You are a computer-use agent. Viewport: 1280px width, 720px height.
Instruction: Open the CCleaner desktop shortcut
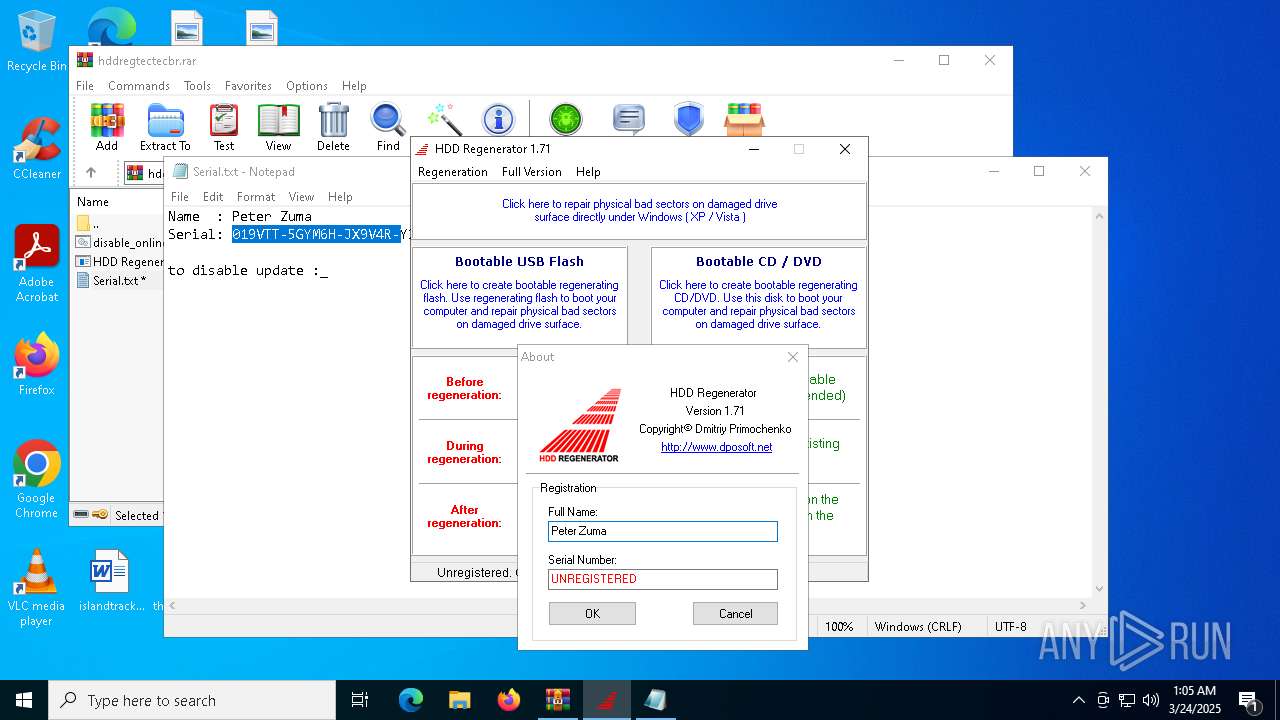36,149
